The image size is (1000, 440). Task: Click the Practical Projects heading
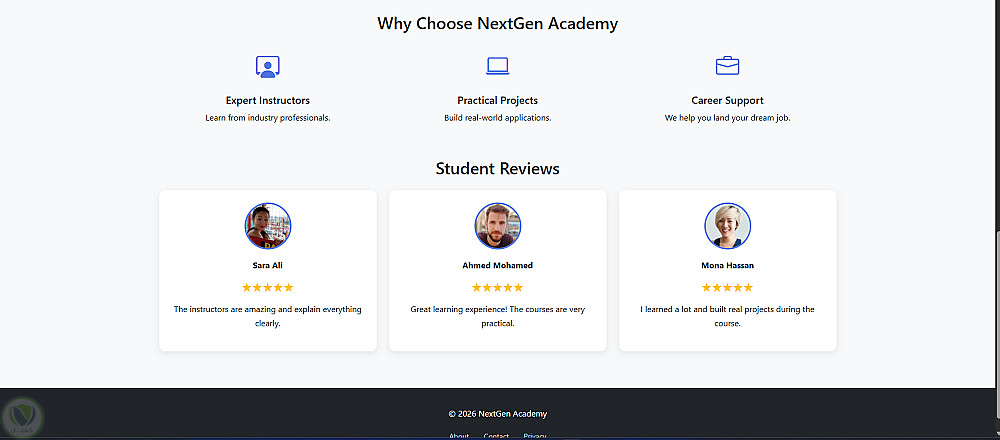tap(497, 101)
